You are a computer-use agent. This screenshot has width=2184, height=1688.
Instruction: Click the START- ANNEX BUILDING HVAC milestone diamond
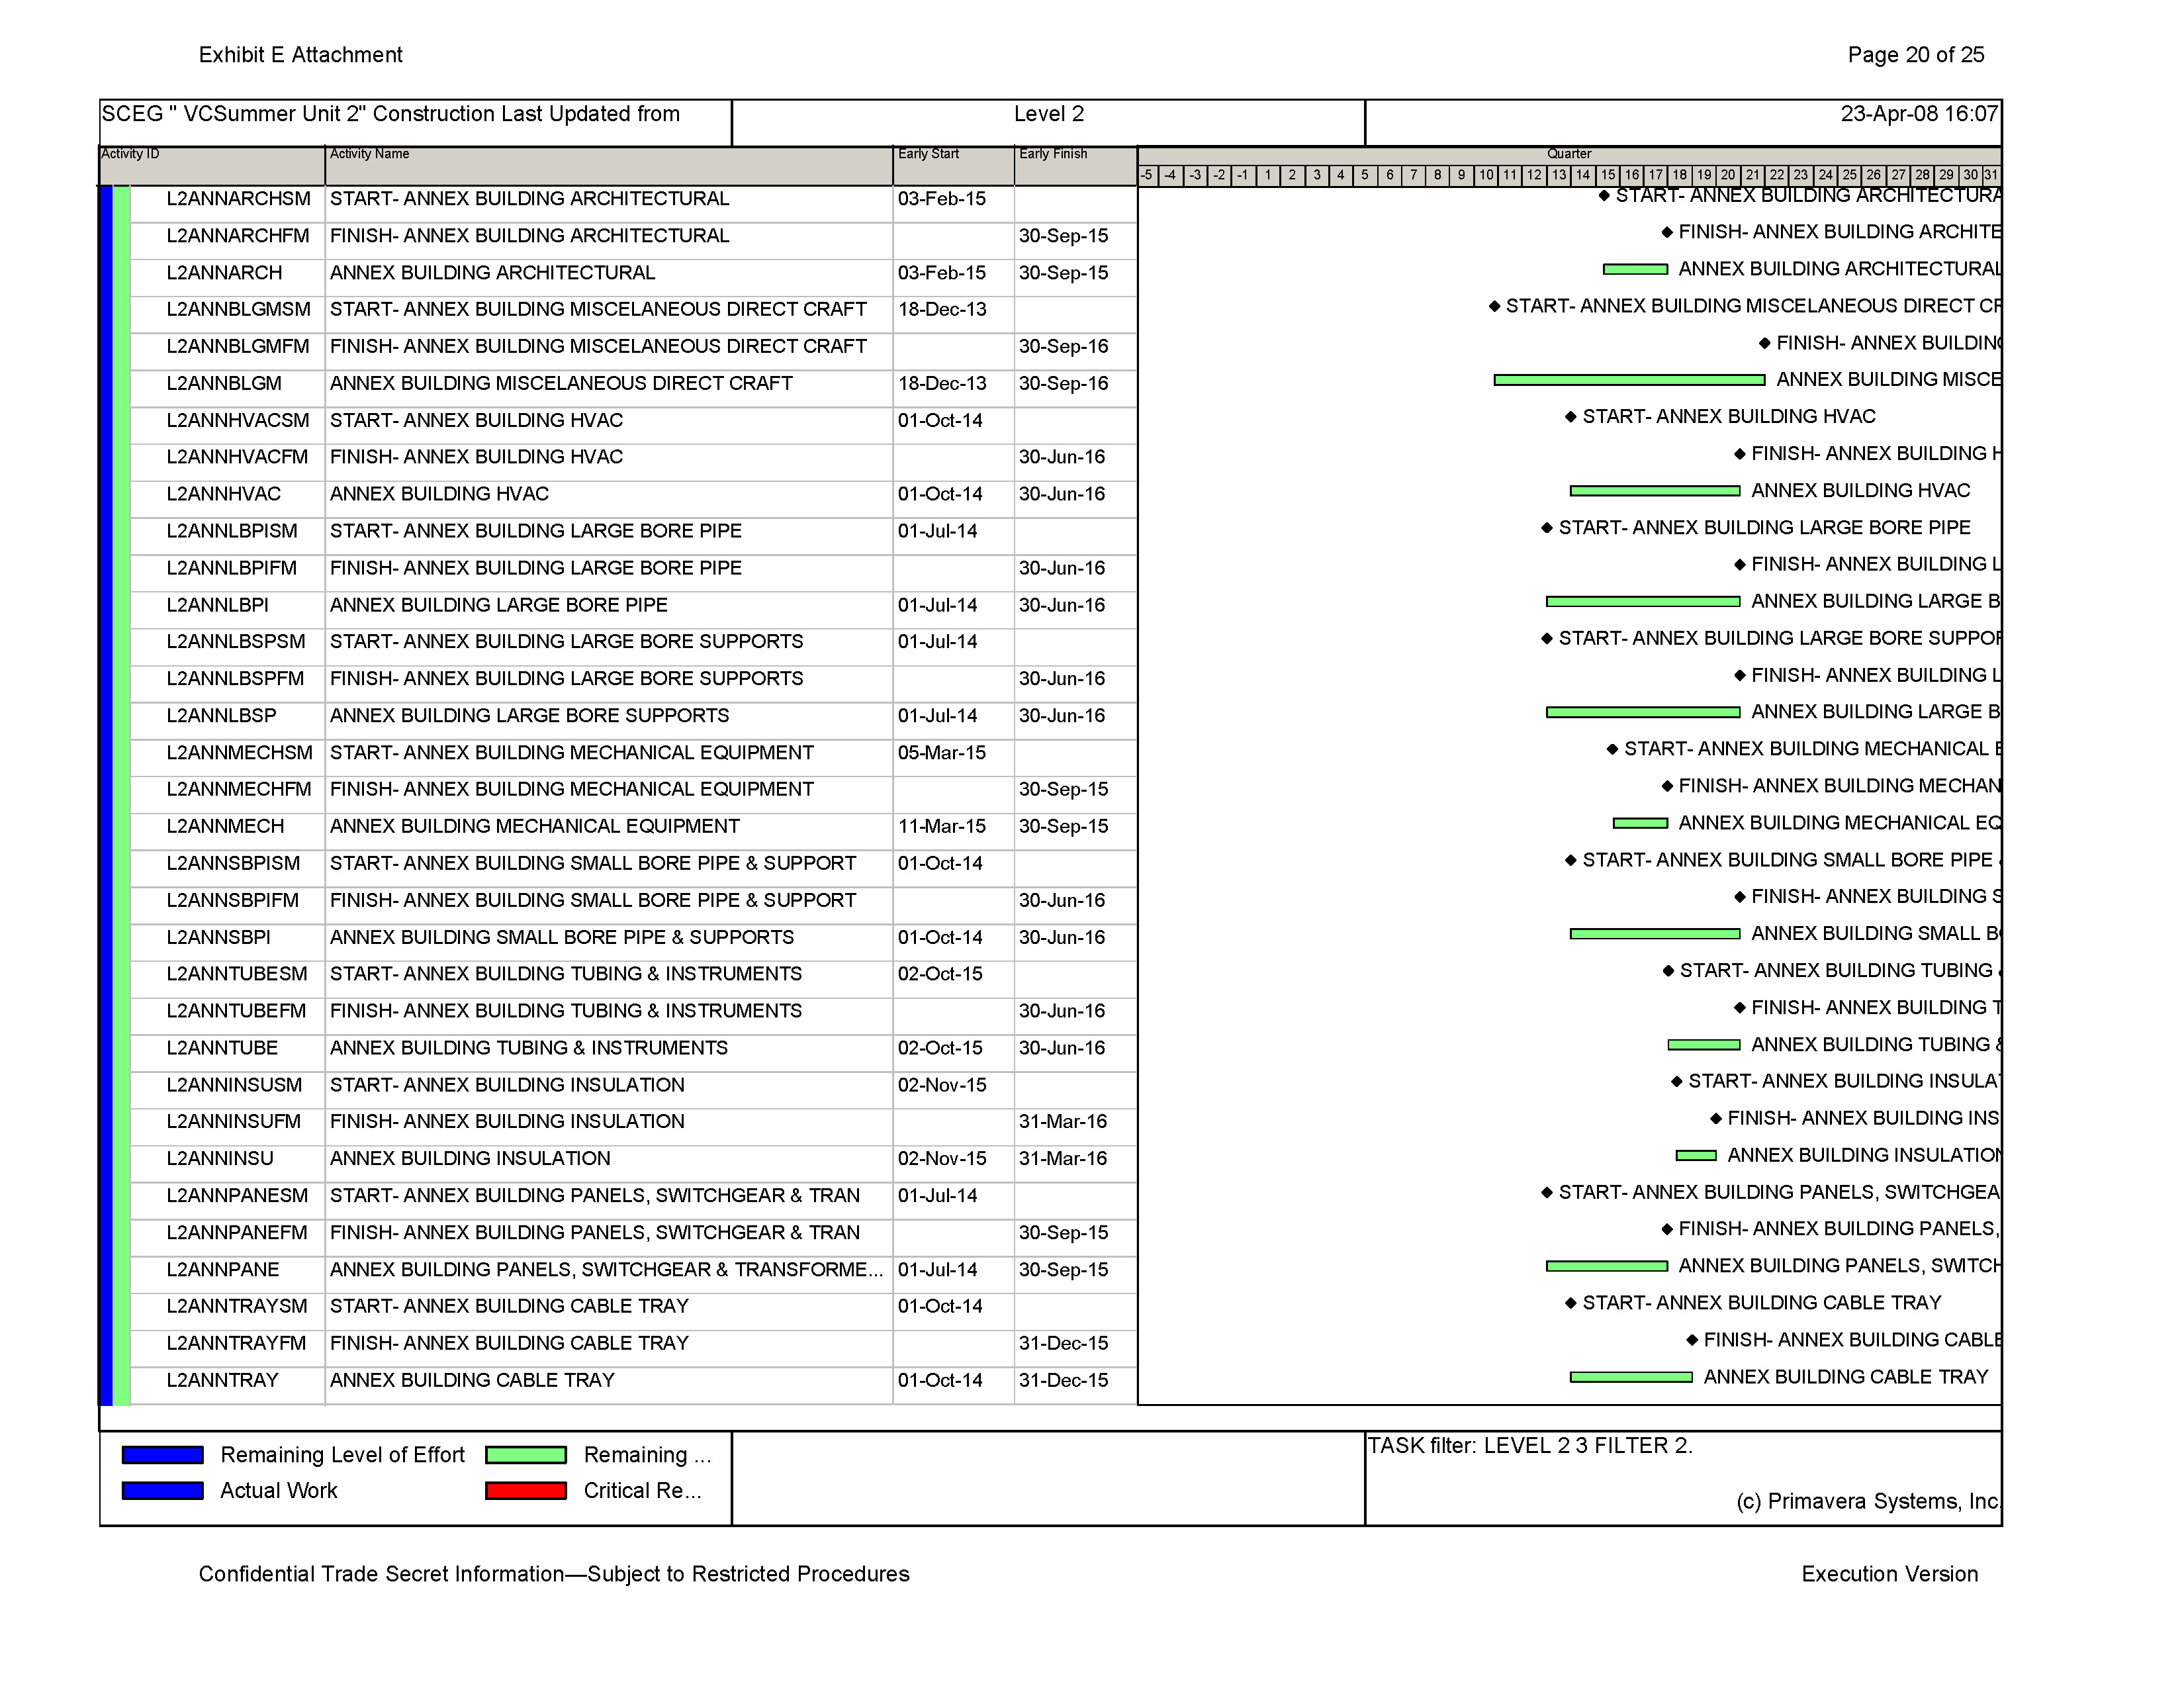[x=1571, y=417]
